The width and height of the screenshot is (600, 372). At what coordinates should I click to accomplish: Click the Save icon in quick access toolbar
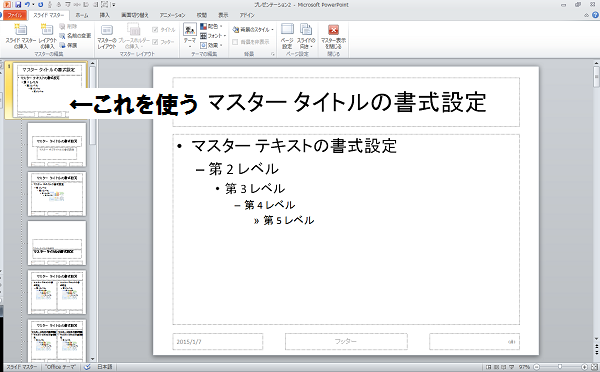pos(18,5)
